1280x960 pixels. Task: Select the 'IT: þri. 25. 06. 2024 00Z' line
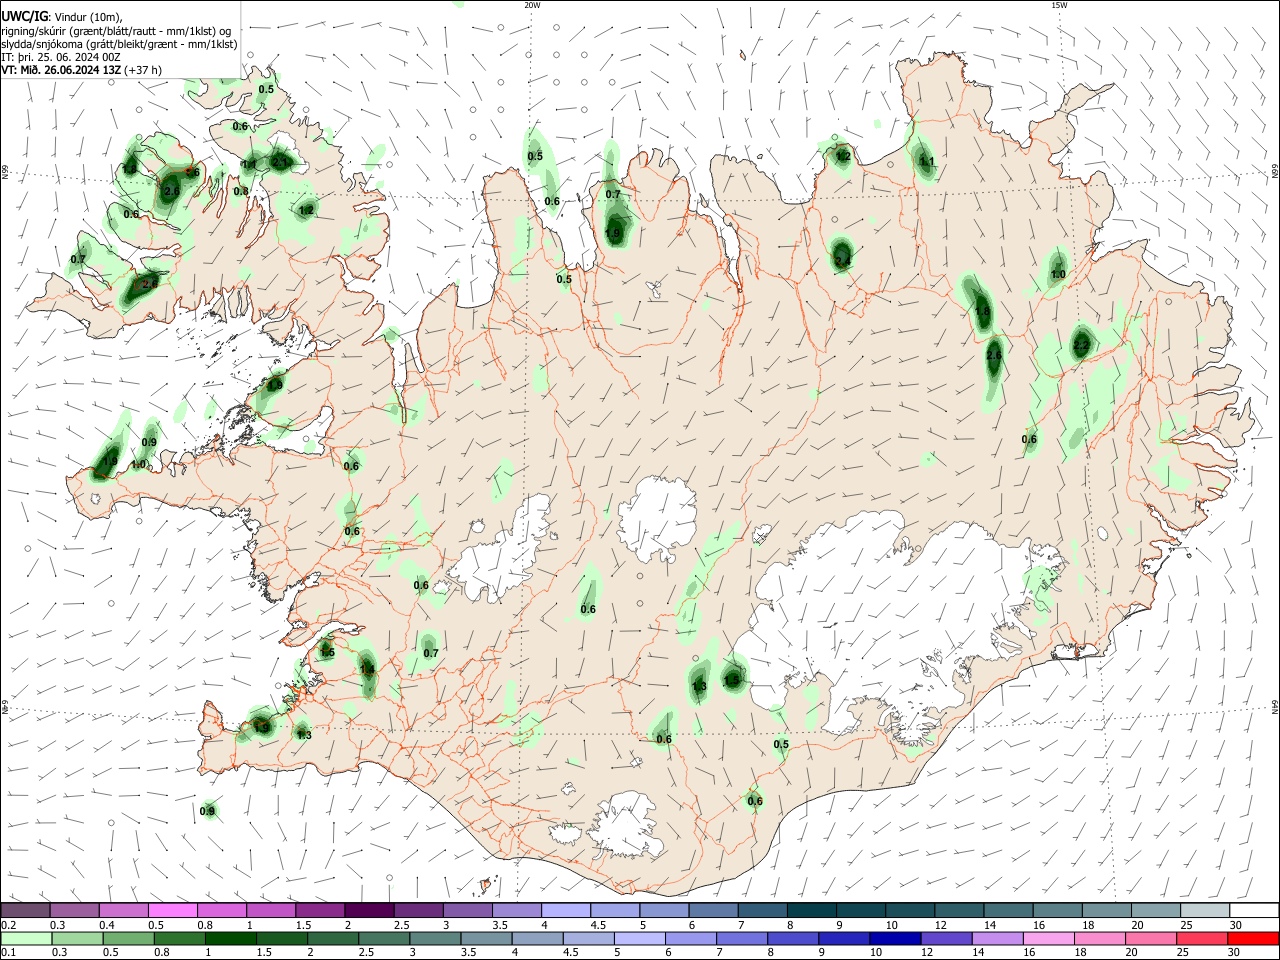[x=61, y=57]
